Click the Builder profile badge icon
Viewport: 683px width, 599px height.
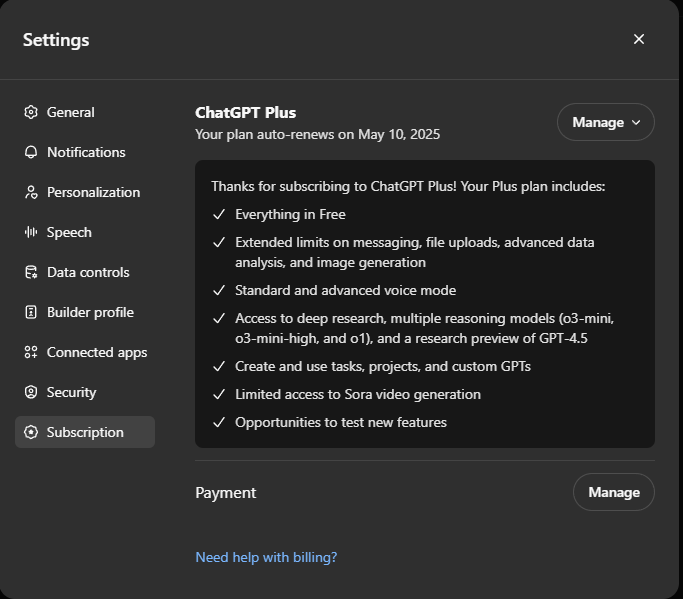tap(31, 312)
